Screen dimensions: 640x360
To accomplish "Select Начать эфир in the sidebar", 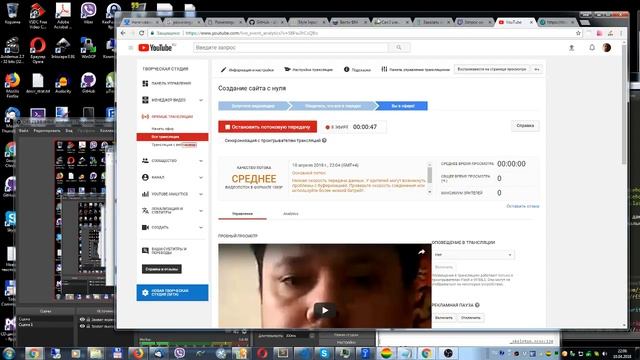I will pyautogui.click(x=162, y=129).
